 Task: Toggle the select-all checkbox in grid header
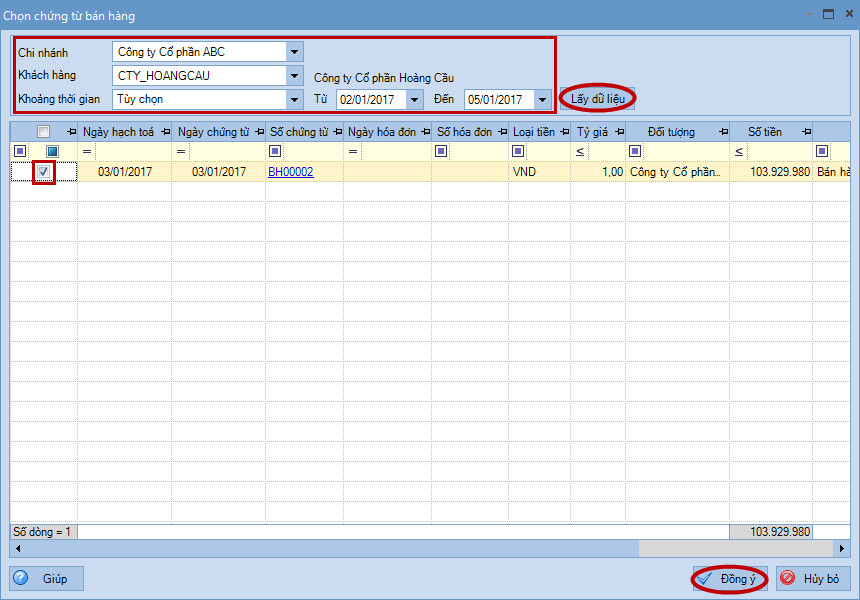(x=43, y=132)
